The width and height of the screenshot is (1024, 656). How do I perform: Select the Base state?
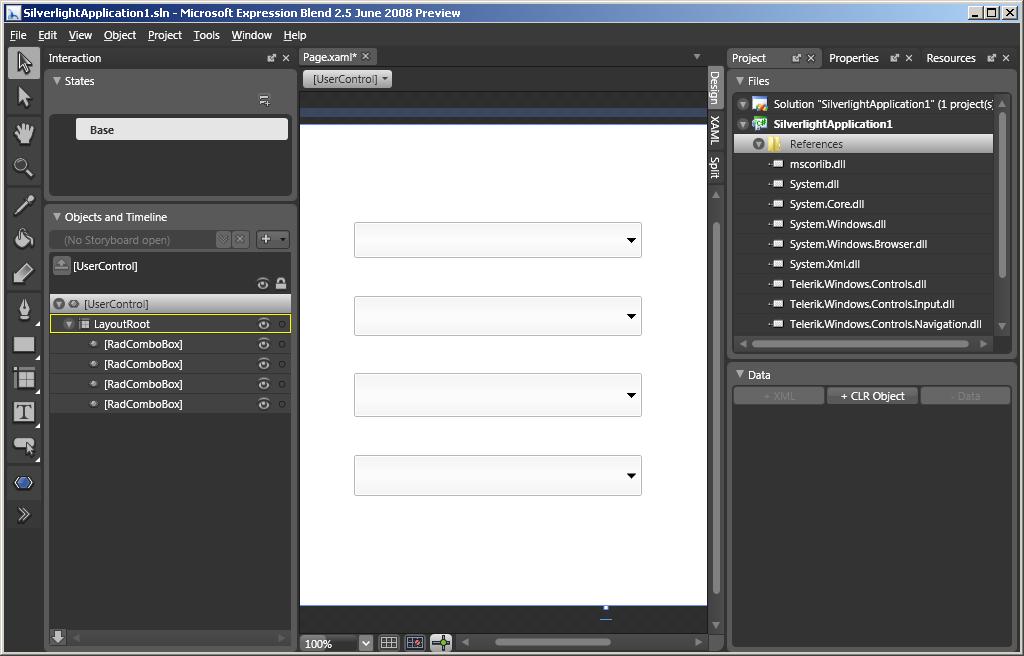pyautogui.click(x=182, y=129)
